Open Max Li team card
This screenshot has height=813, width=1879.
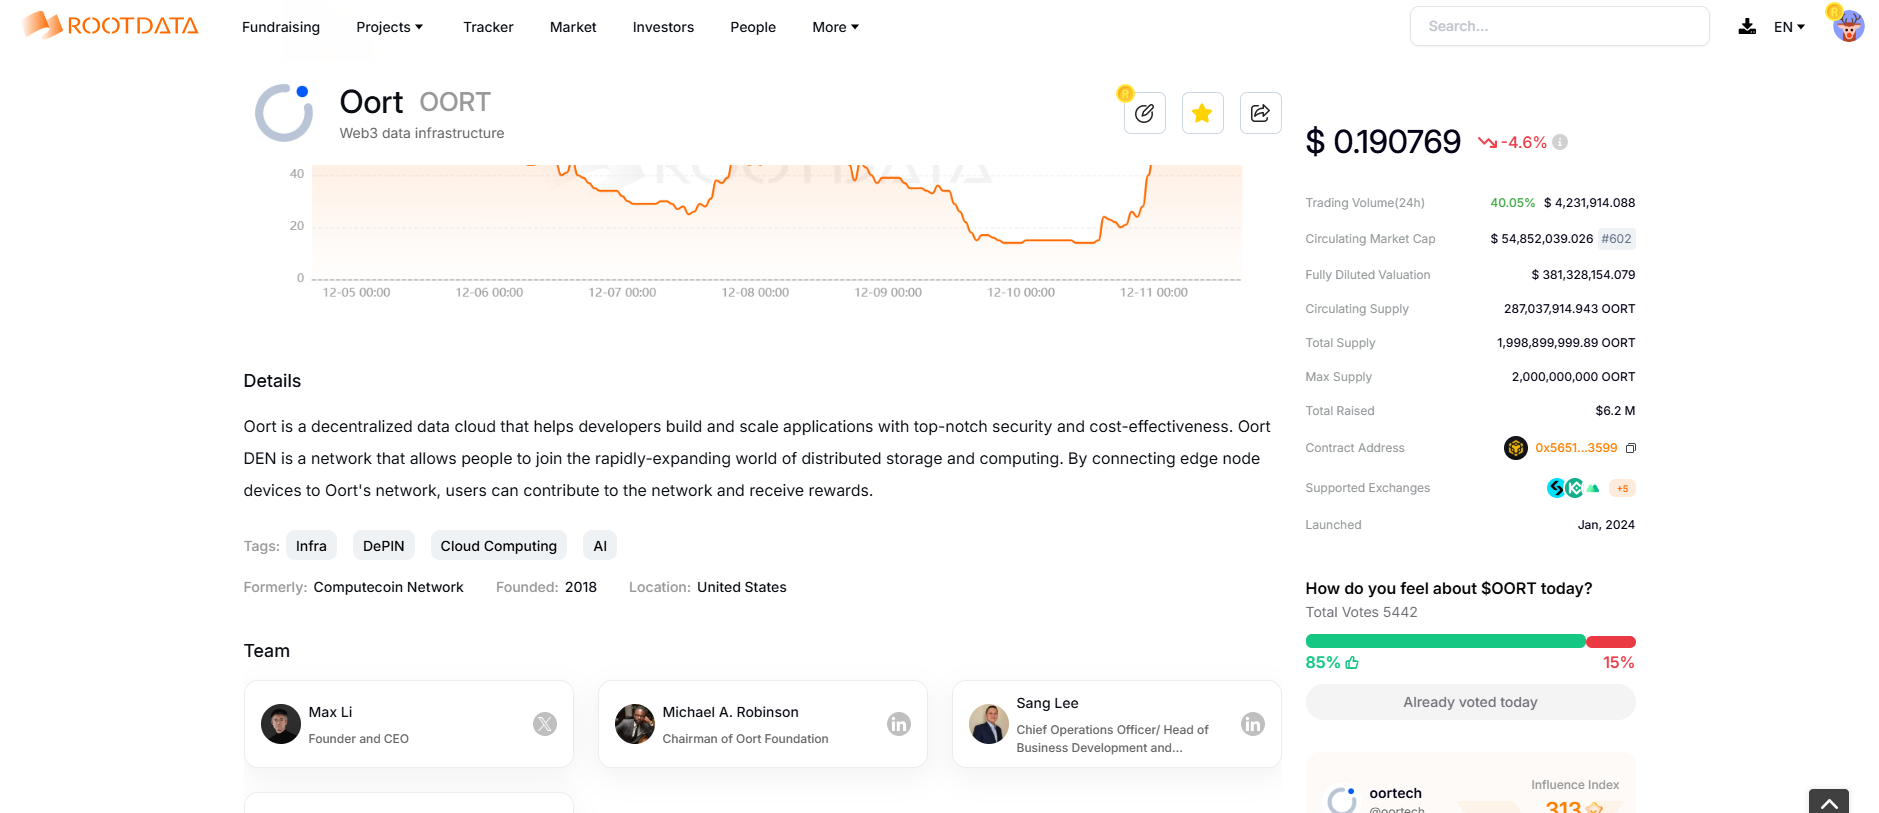(409, 724)
